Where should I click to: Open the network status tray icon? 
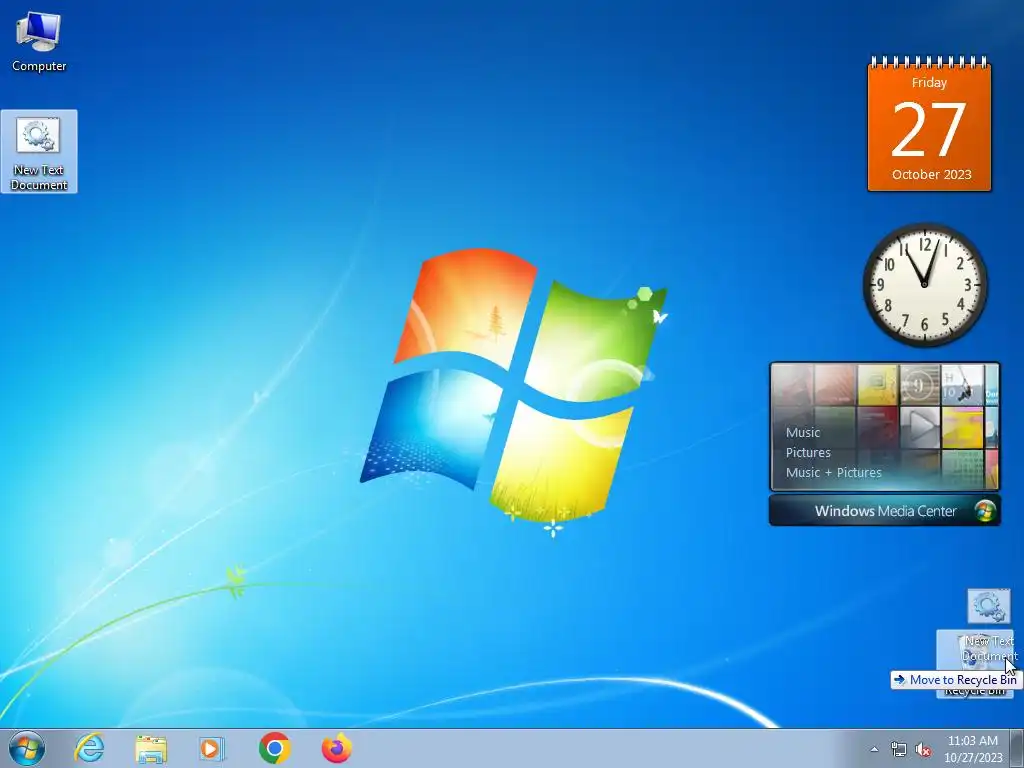pos(899,750)
